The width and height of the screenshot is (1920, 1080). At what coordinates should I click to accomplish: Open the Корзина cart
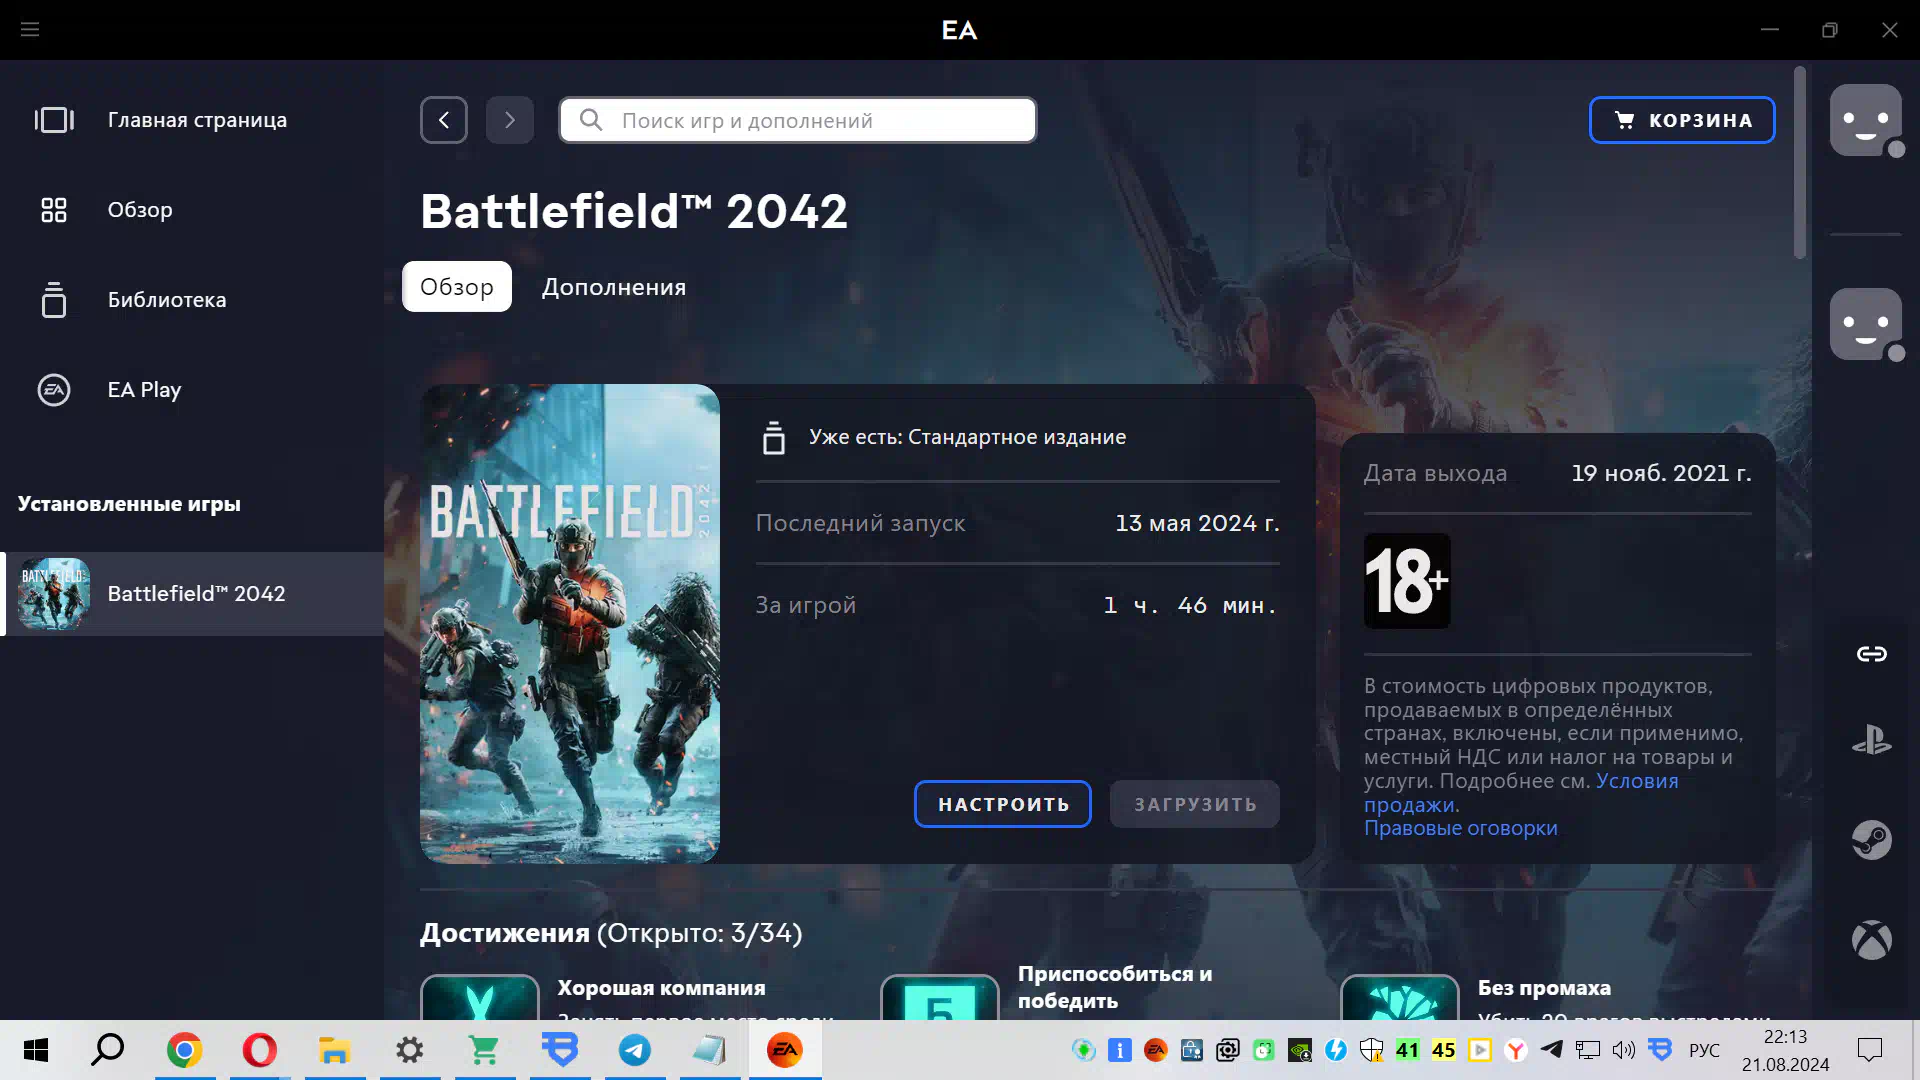(1682, 120)
